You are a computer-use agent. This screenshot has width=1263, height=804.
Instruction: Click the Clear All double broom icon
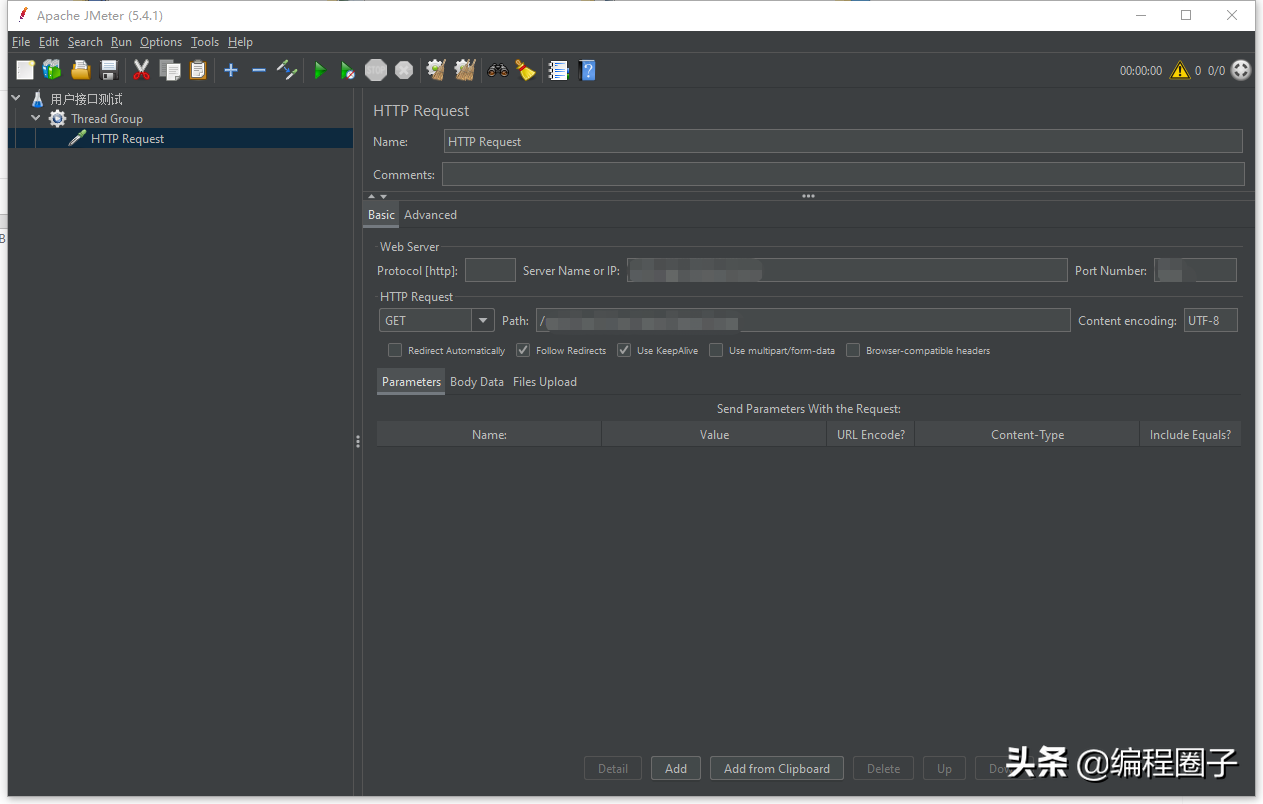tap(464, 70)
